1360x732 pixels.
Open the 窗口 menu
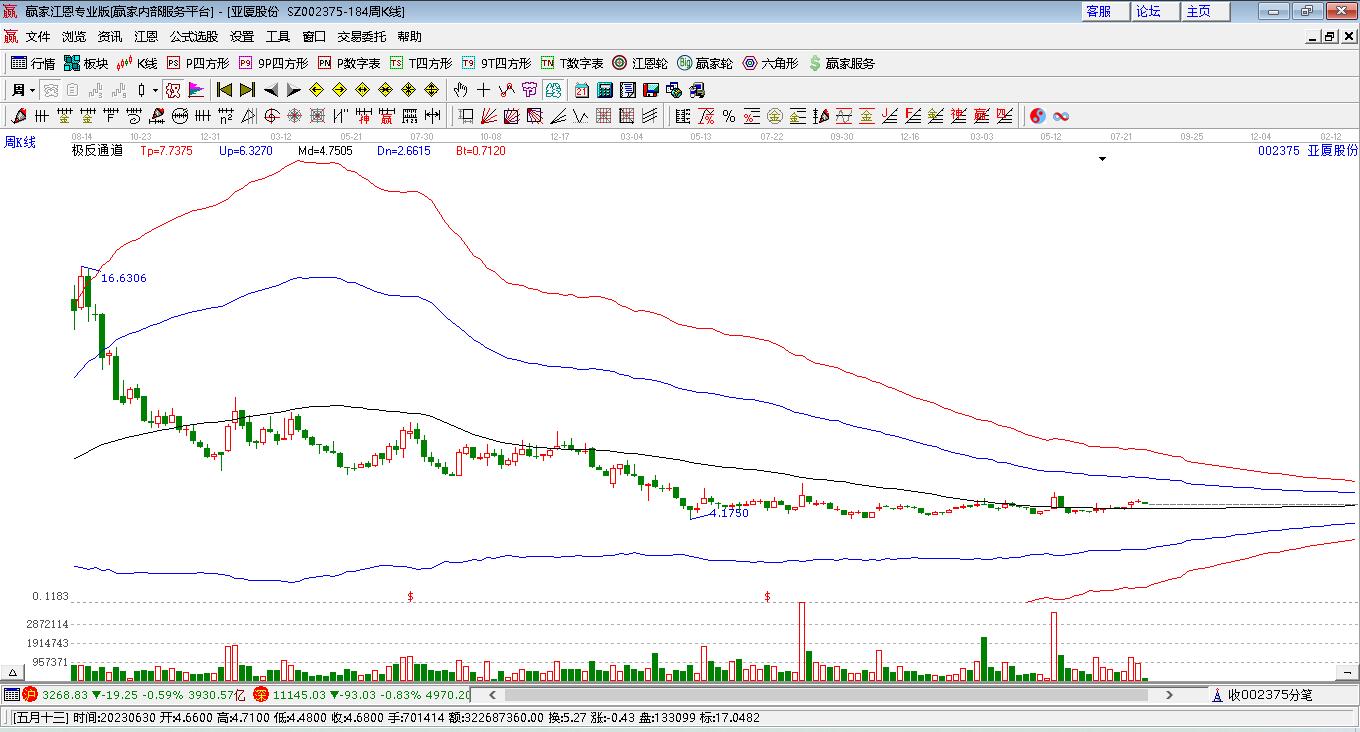(x=314, y=37)
